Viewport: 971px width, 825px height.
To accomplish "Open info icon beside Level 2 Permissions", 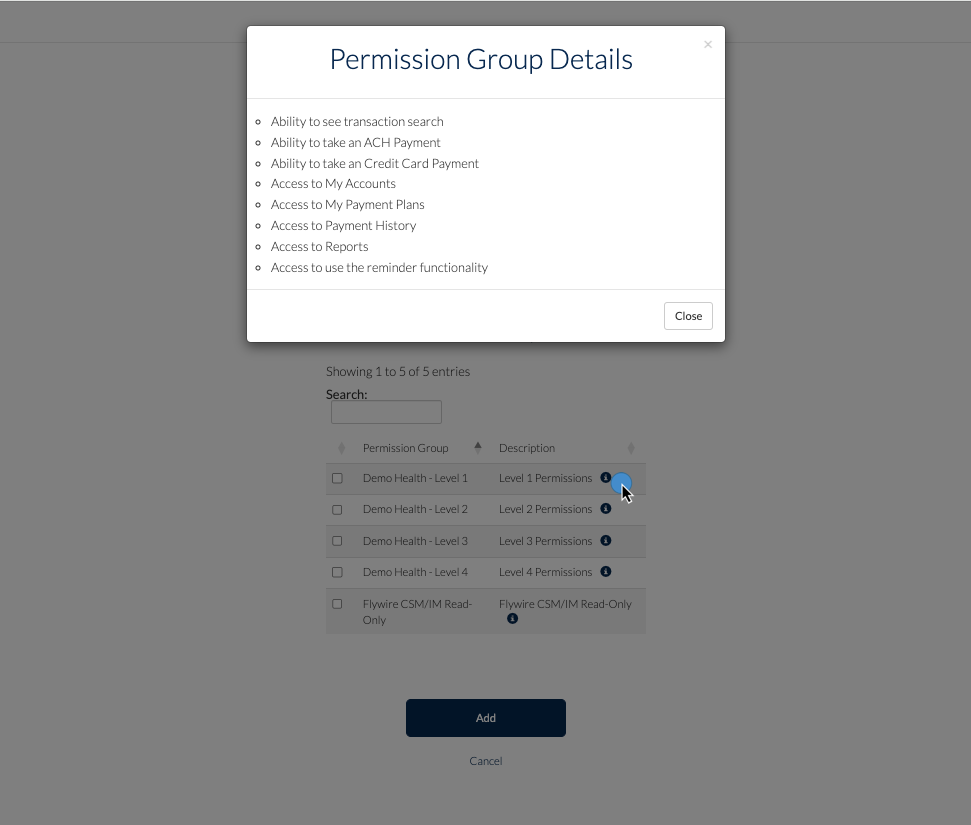I will 605,509.
